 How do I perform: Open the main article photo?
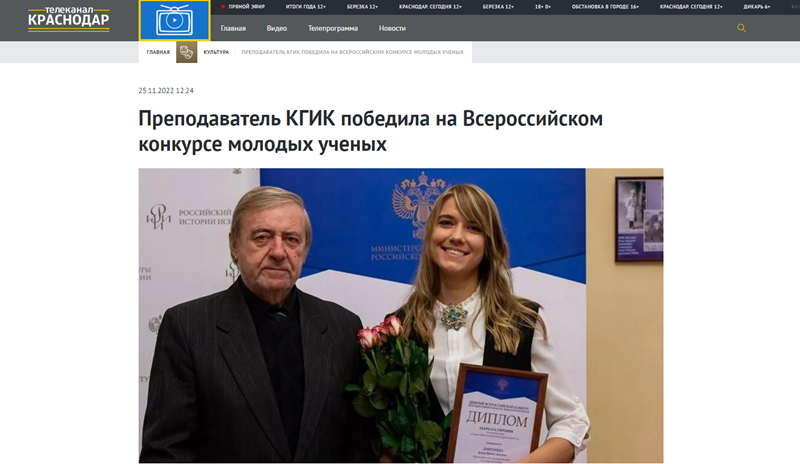pyautogui.click(x=401, y=315)
